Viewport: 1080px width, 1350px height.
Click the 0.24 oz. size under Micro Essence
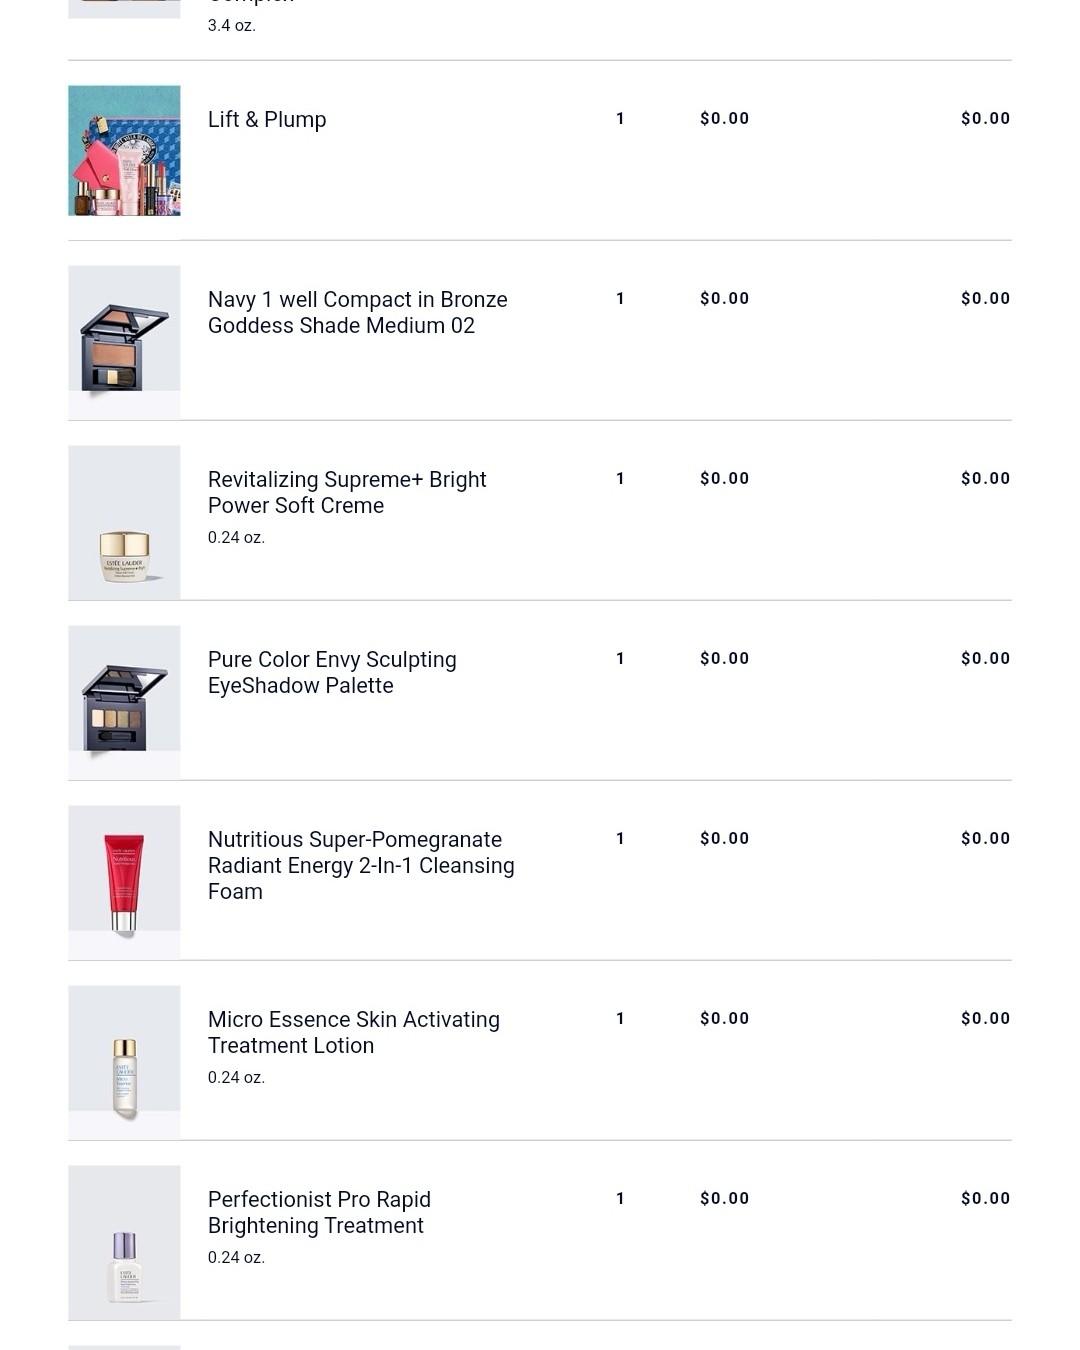click(236, 1078)
